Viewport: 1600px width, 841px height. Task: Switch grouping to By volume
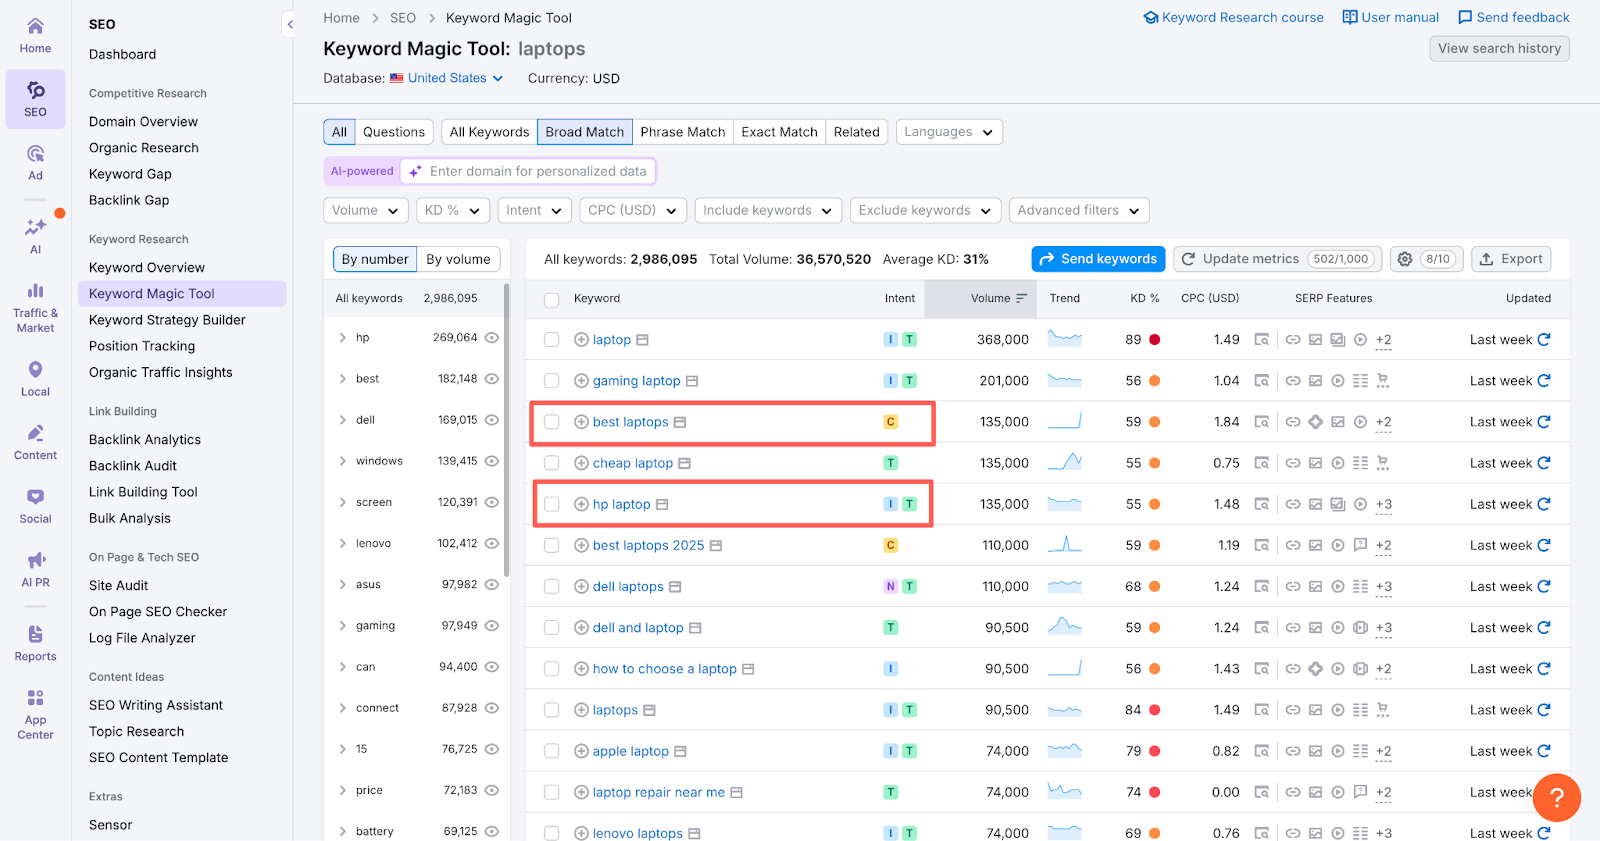click(458, 259)
